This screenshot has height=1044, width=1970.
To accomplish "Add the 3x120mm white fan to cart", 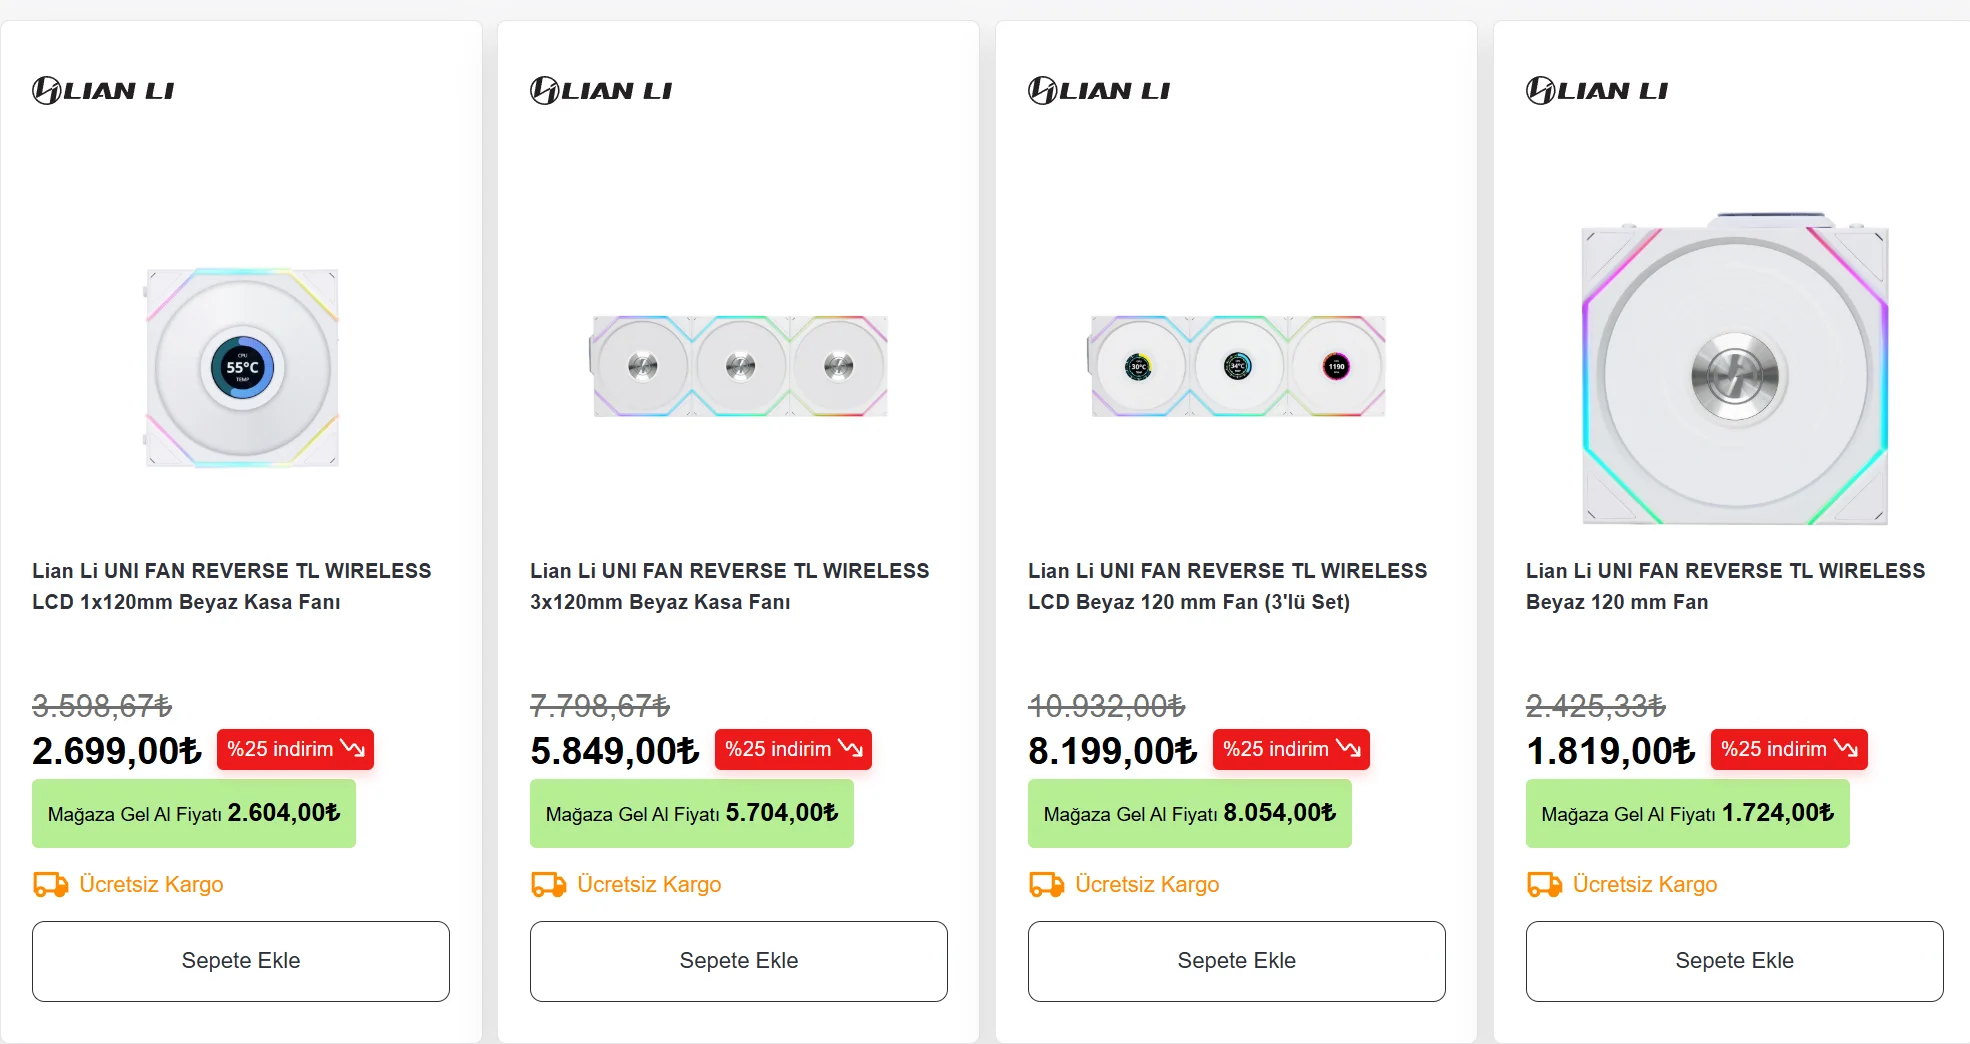I will click(739, 961).
